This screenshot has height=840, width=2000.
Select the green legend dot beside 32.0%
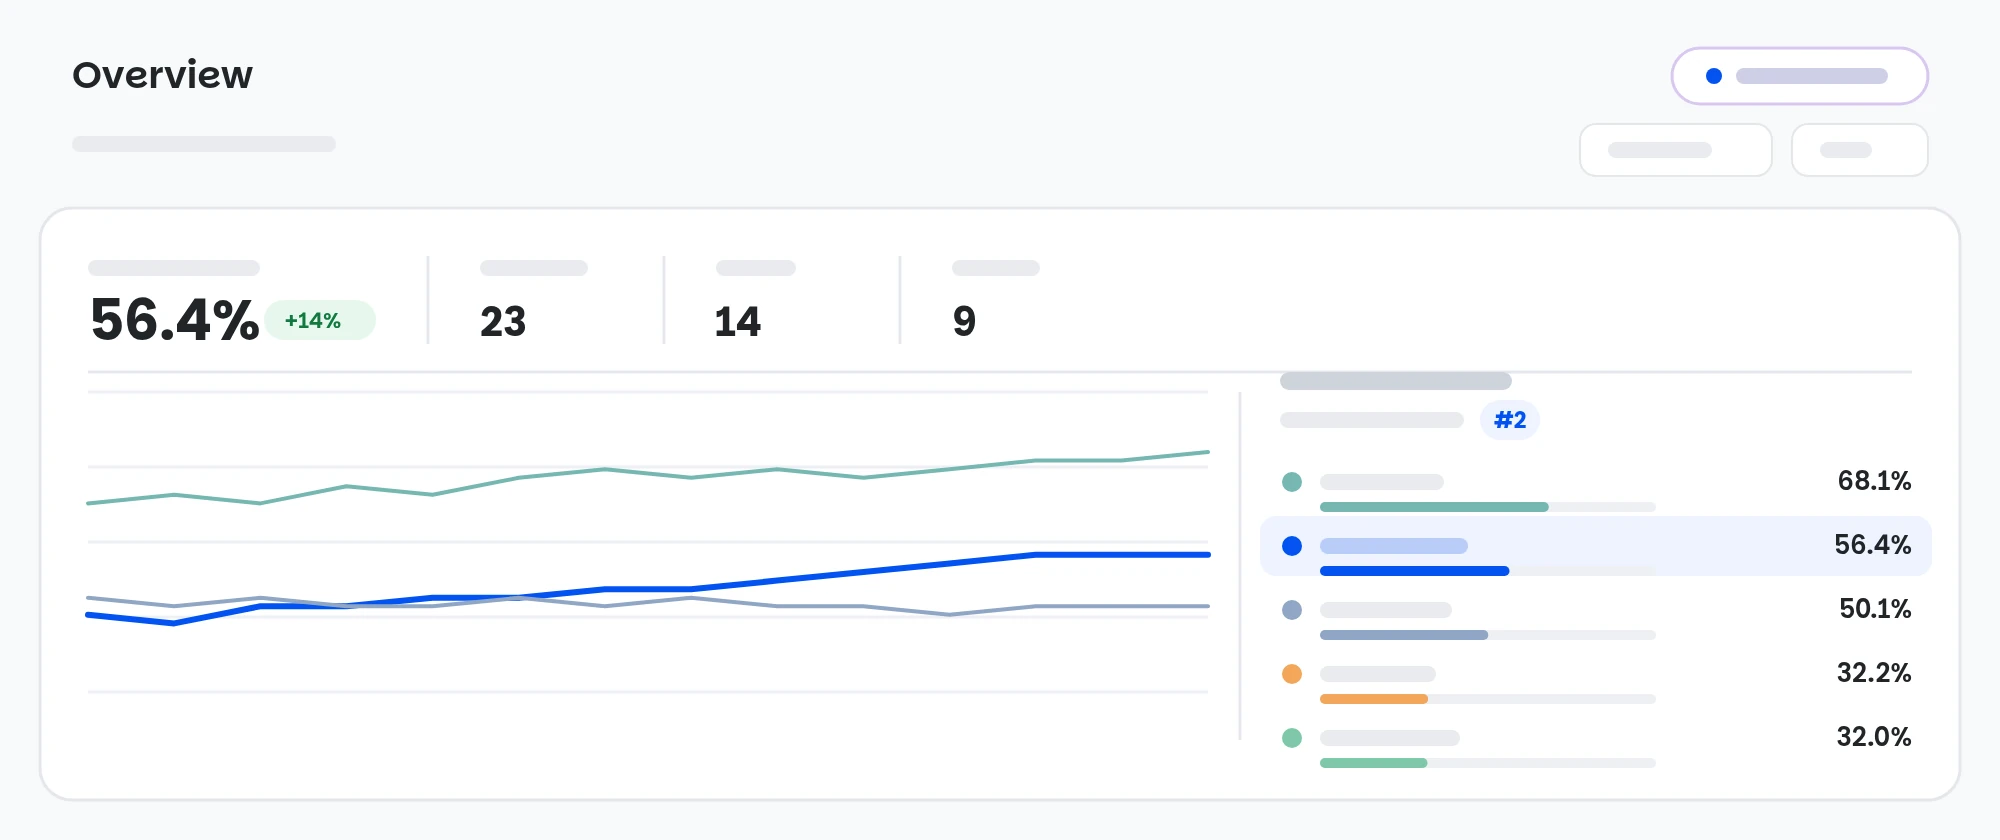pyautogui.click(x=1292, y=738)
